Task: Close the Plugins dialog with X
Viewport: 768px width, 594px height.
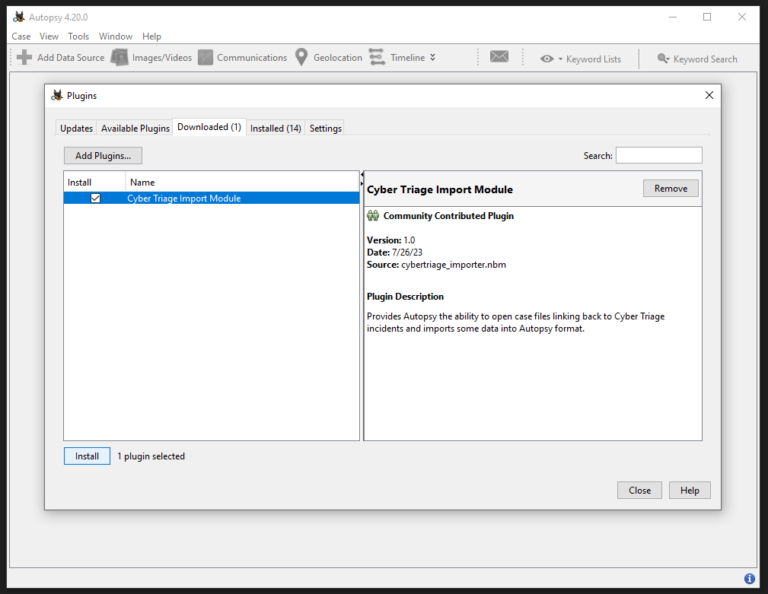Action: point(709,95)
